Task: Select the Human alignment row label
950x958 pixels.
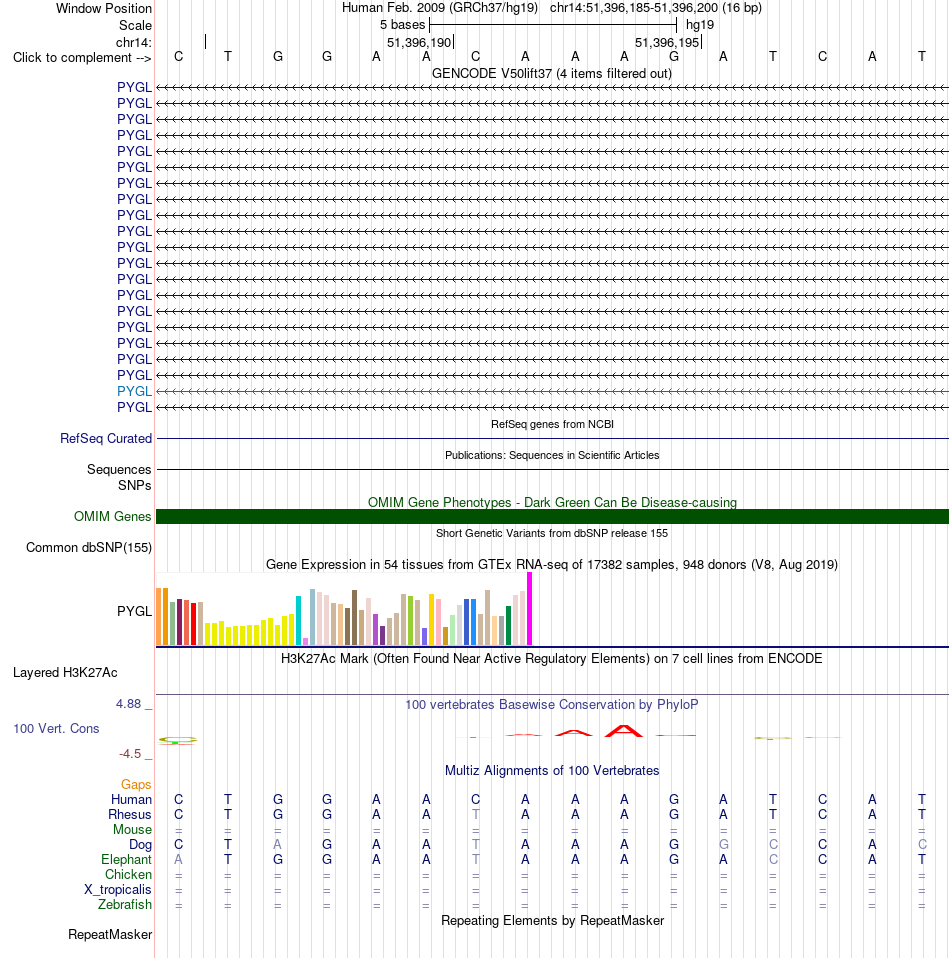Action: (x=131, y=799)
